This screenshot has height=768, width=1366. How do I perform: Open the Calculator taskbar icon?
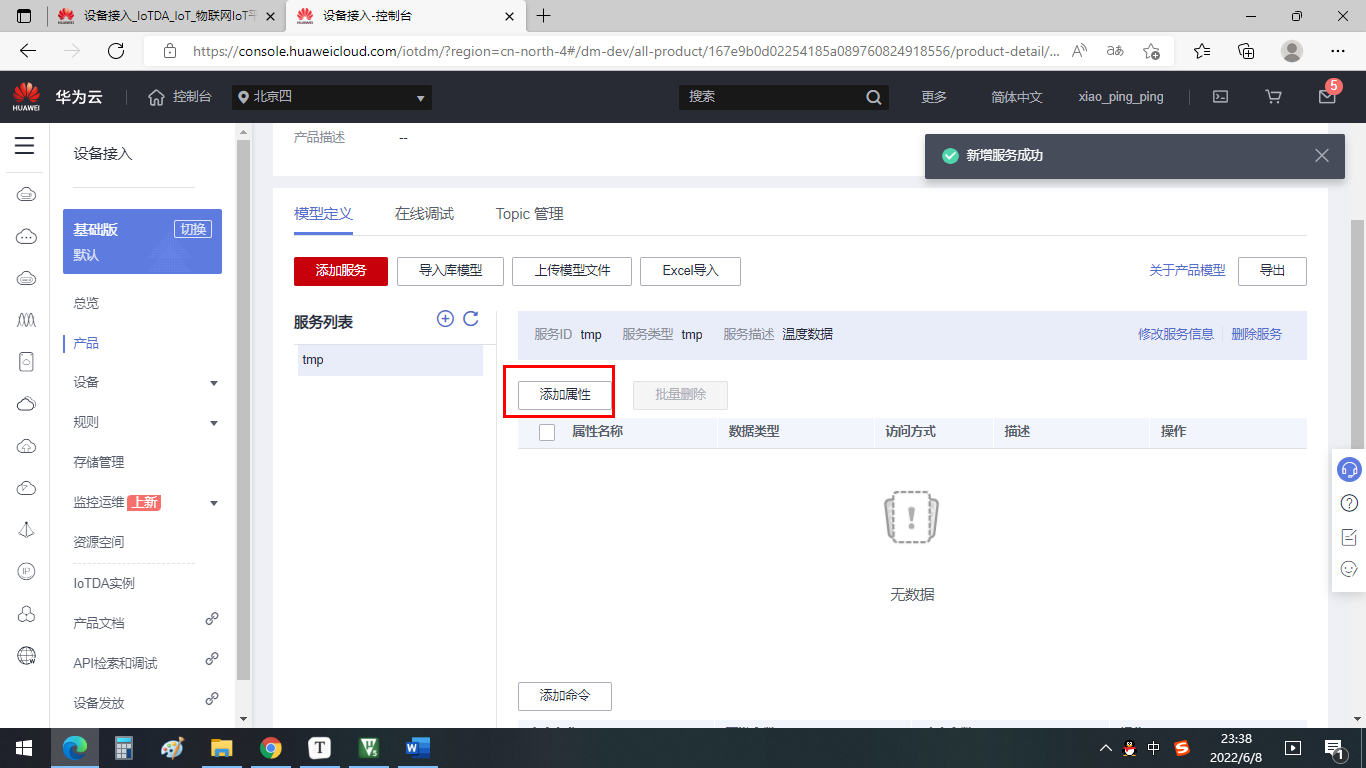click(124, 747)
